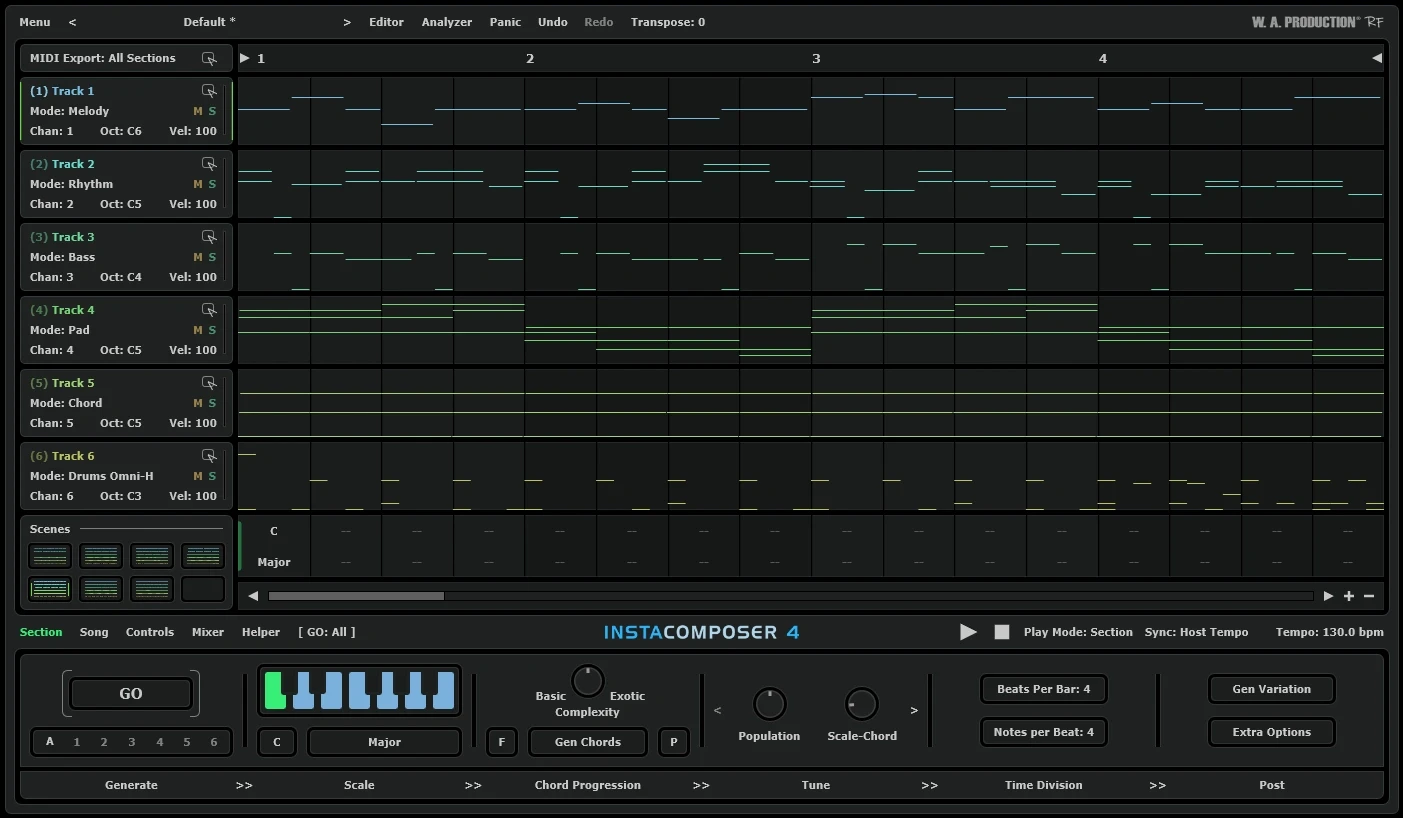
Task: Click the Track 6 MIDI drag icon
Action: tap(209, 456)
